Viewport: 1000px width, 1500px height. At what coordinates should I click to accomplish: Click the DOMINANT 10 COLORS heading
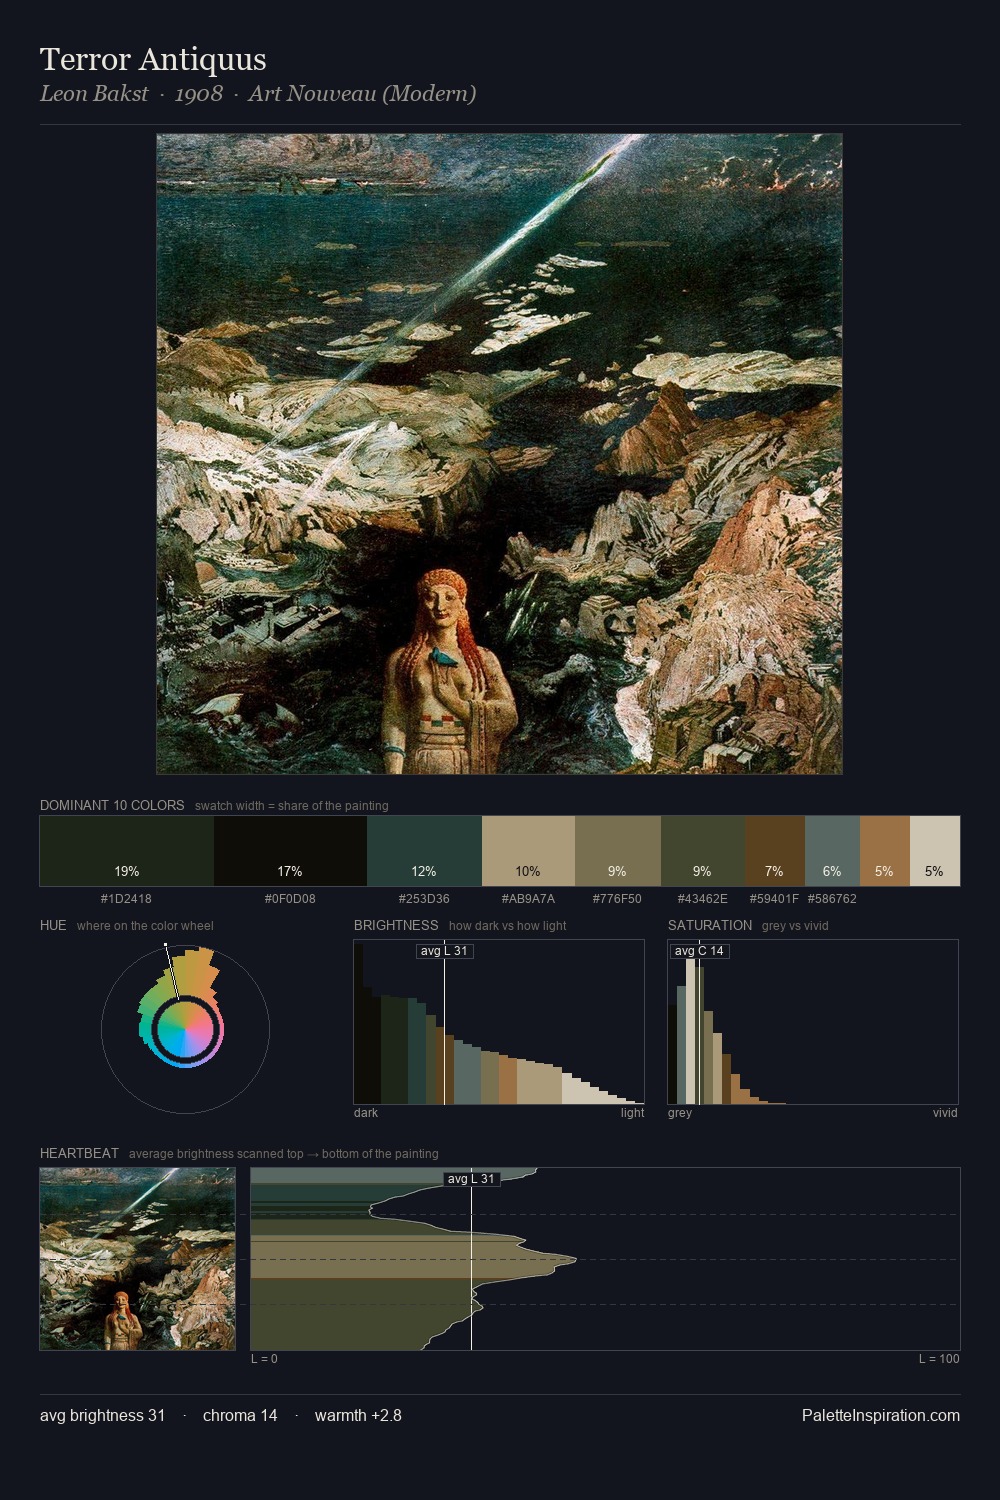112,805
